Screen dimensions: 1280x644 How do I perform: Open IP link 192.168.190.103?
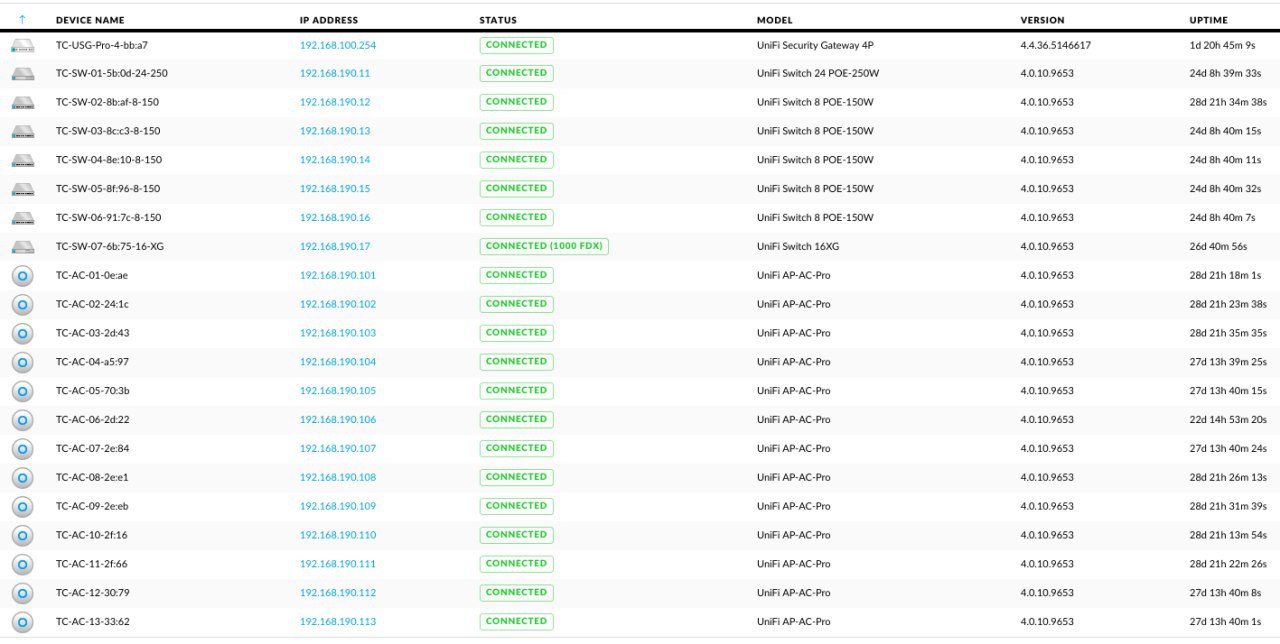[x=338, y=333]
